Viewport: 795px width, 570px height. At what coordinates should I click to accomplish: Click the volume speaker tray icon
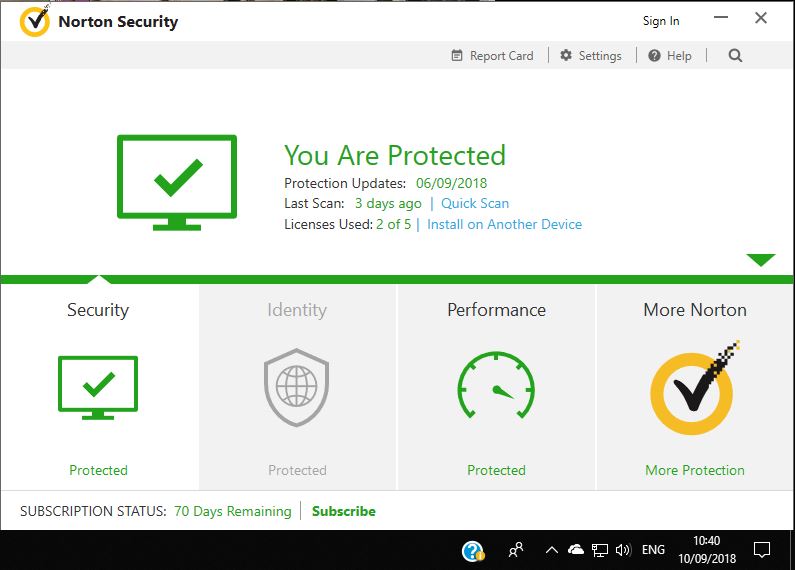tap(623, 550)
